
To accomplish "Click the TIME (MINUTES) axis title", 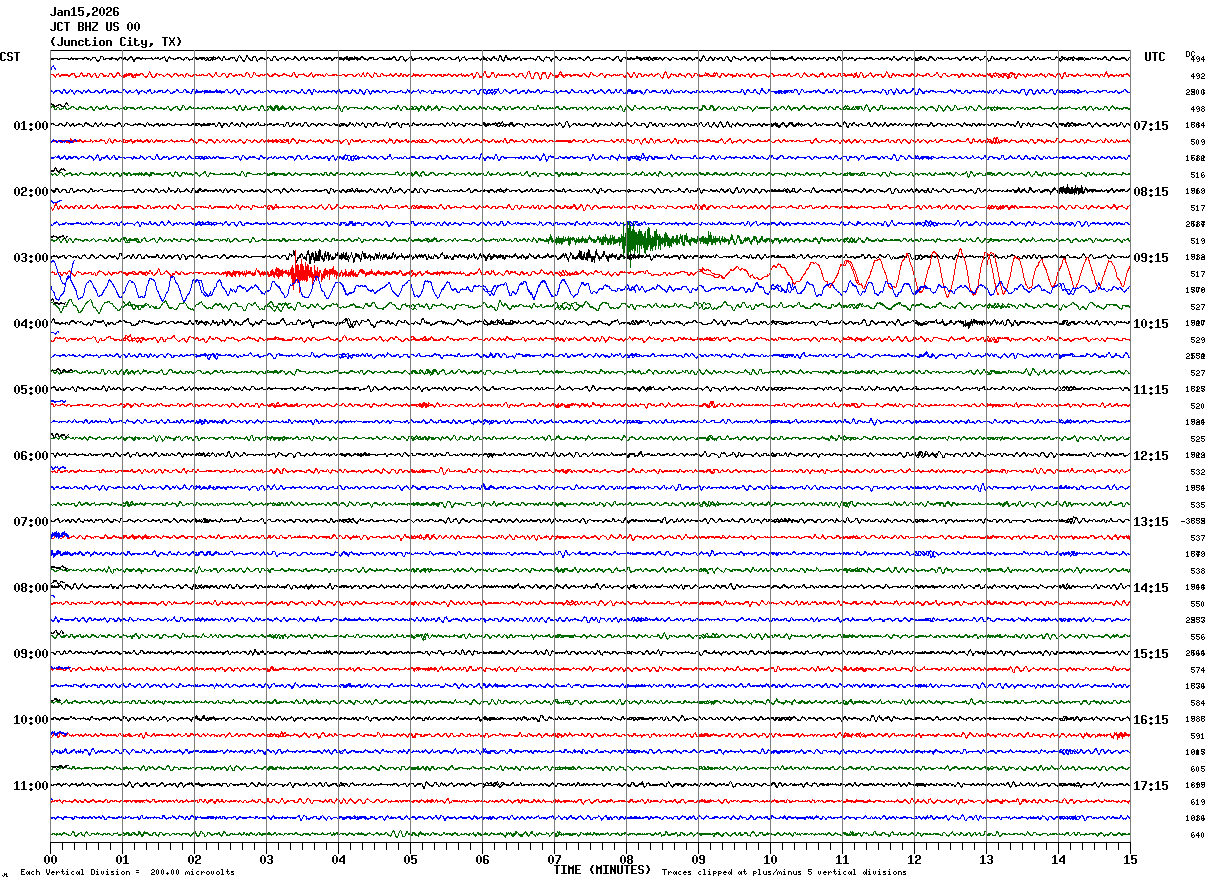I will tap(602, 870).
